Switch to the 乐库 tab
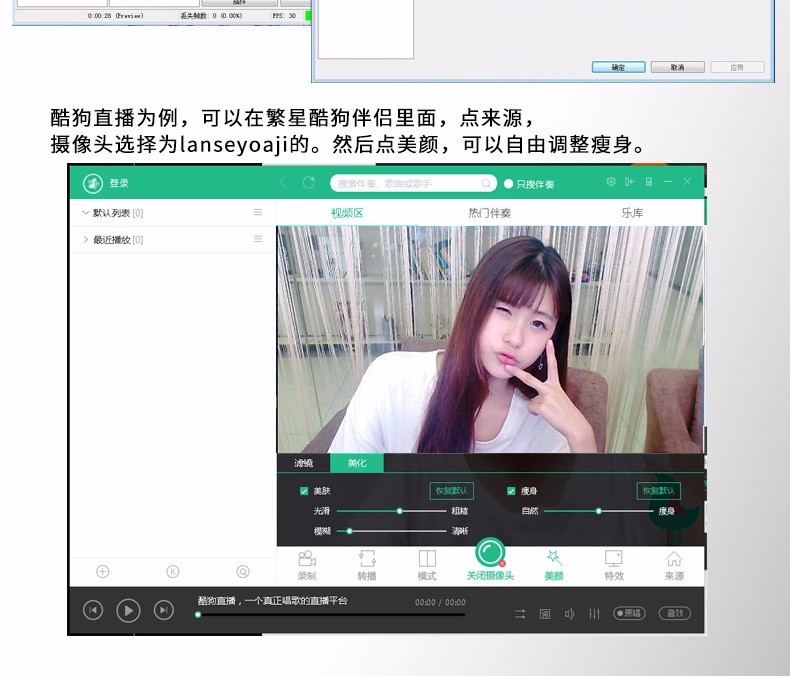 (x=632, y=213)
